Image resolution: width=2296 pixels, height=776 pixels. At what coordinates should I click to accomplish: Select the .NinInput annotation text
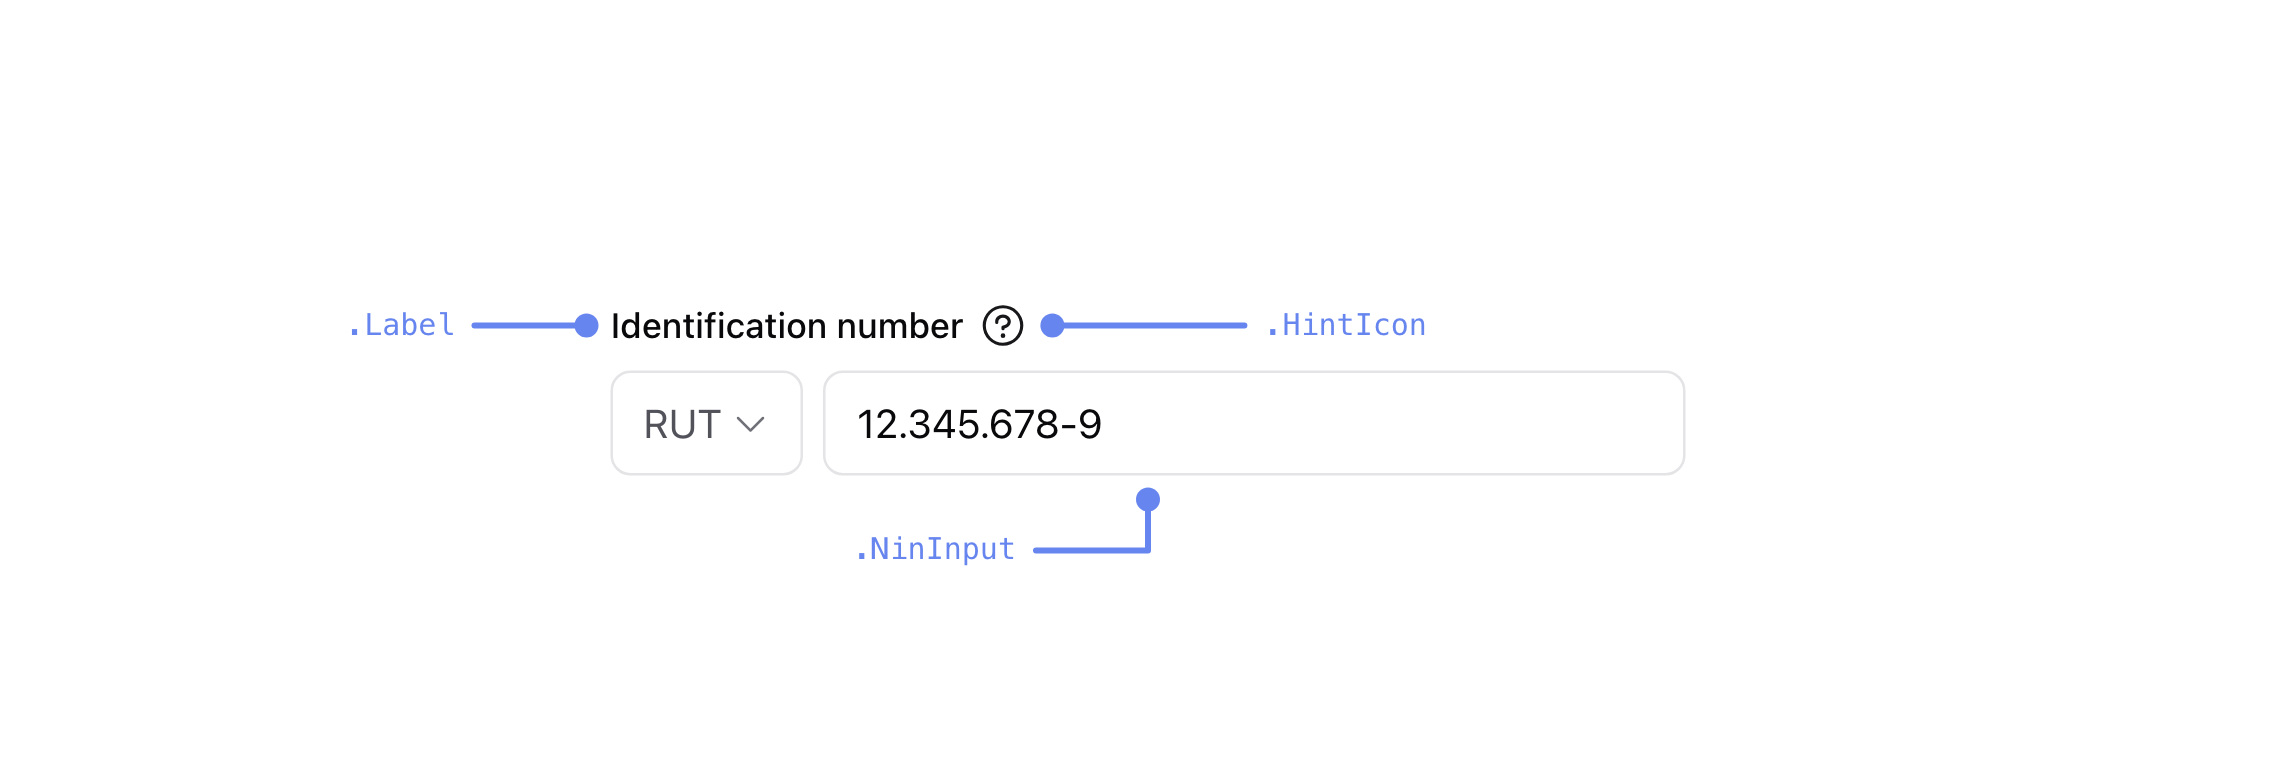[935, 549]
